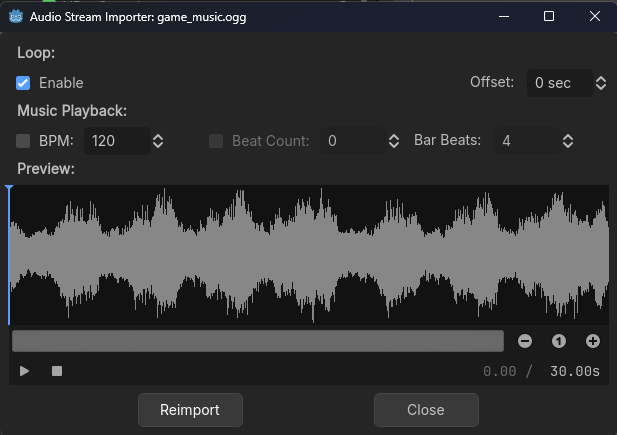
Task: Click the 0.00 current time text
Action: [x=499, y=371]
